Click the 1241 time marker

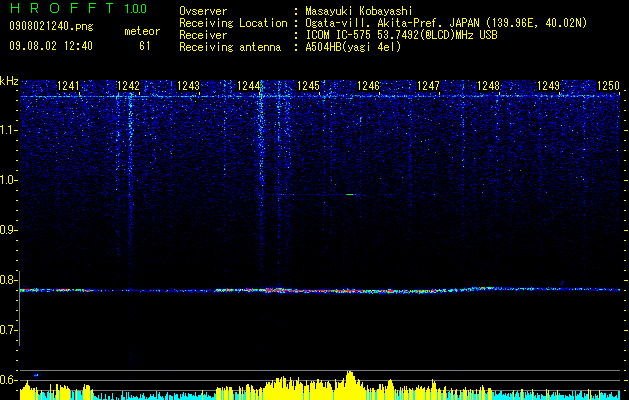[68, 86]
